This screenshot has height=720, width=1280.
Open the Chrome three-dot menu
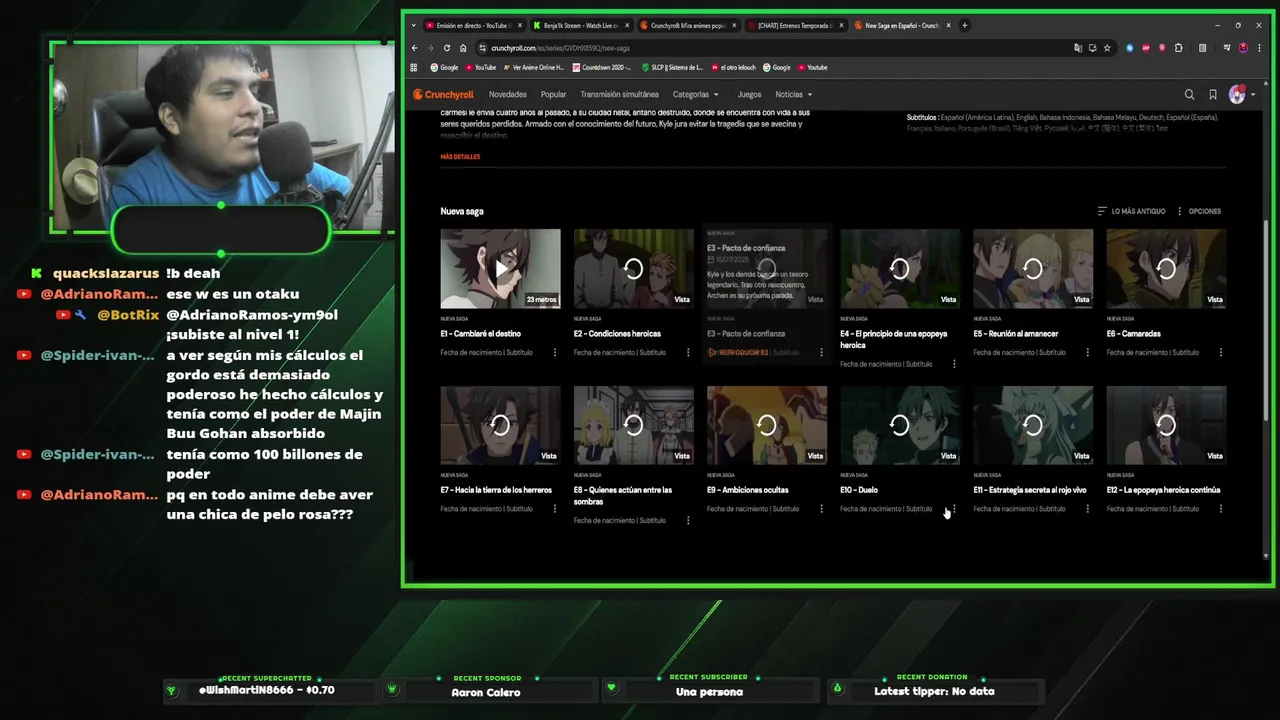(1258, 48)
